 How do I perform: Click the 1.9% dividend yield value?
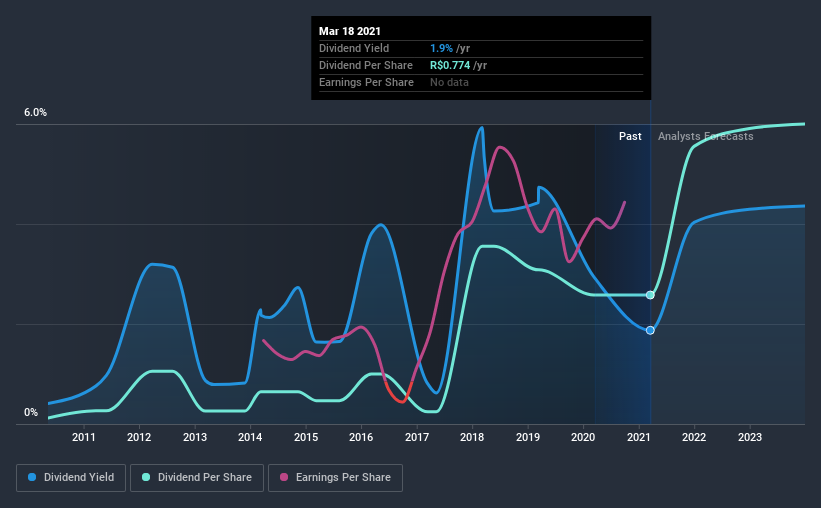click(x=441, y=48)
